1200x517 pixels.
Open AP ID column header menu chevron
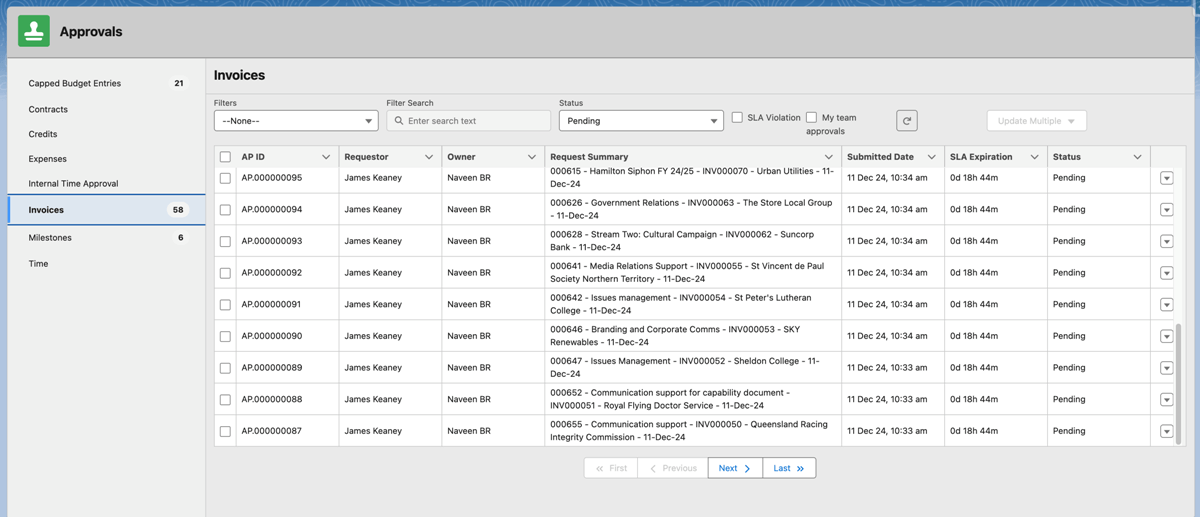[326, 157]
